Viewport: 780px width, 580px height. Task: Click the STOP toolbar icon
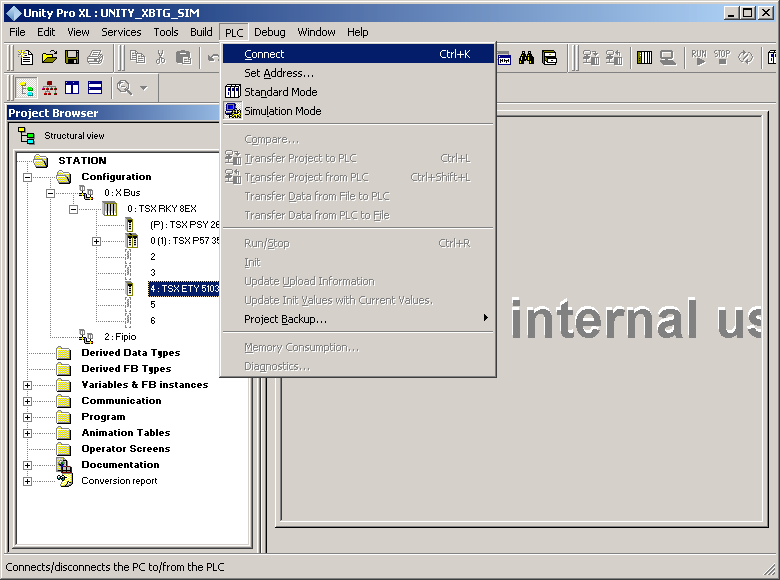722,58
